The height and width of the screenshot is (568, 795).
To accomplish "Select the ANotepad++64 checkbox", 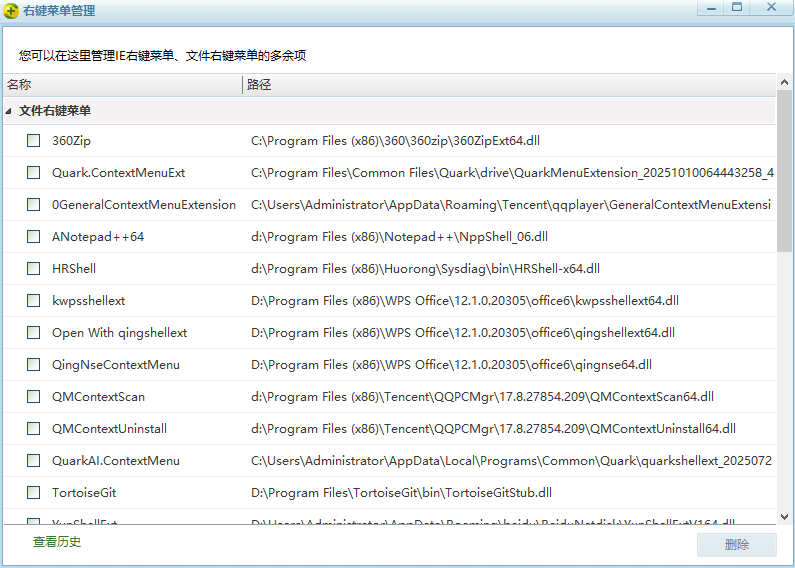I will pos(33,236).
